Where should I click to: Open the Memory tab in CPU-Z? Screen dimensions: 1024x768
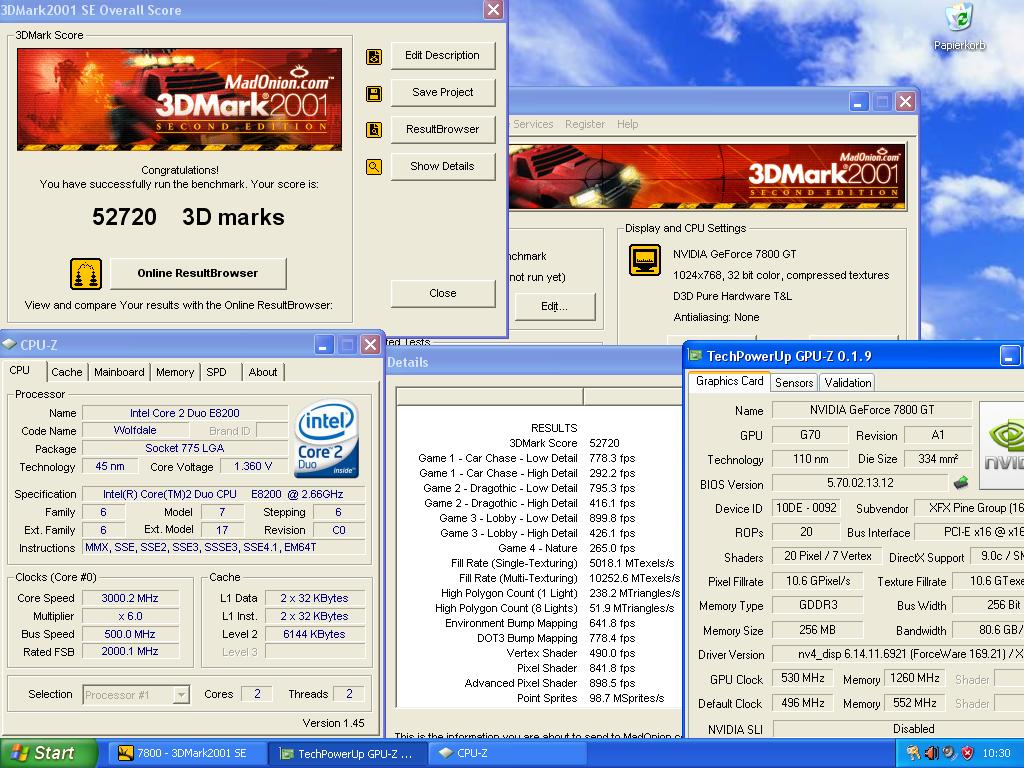pos(174,372)
